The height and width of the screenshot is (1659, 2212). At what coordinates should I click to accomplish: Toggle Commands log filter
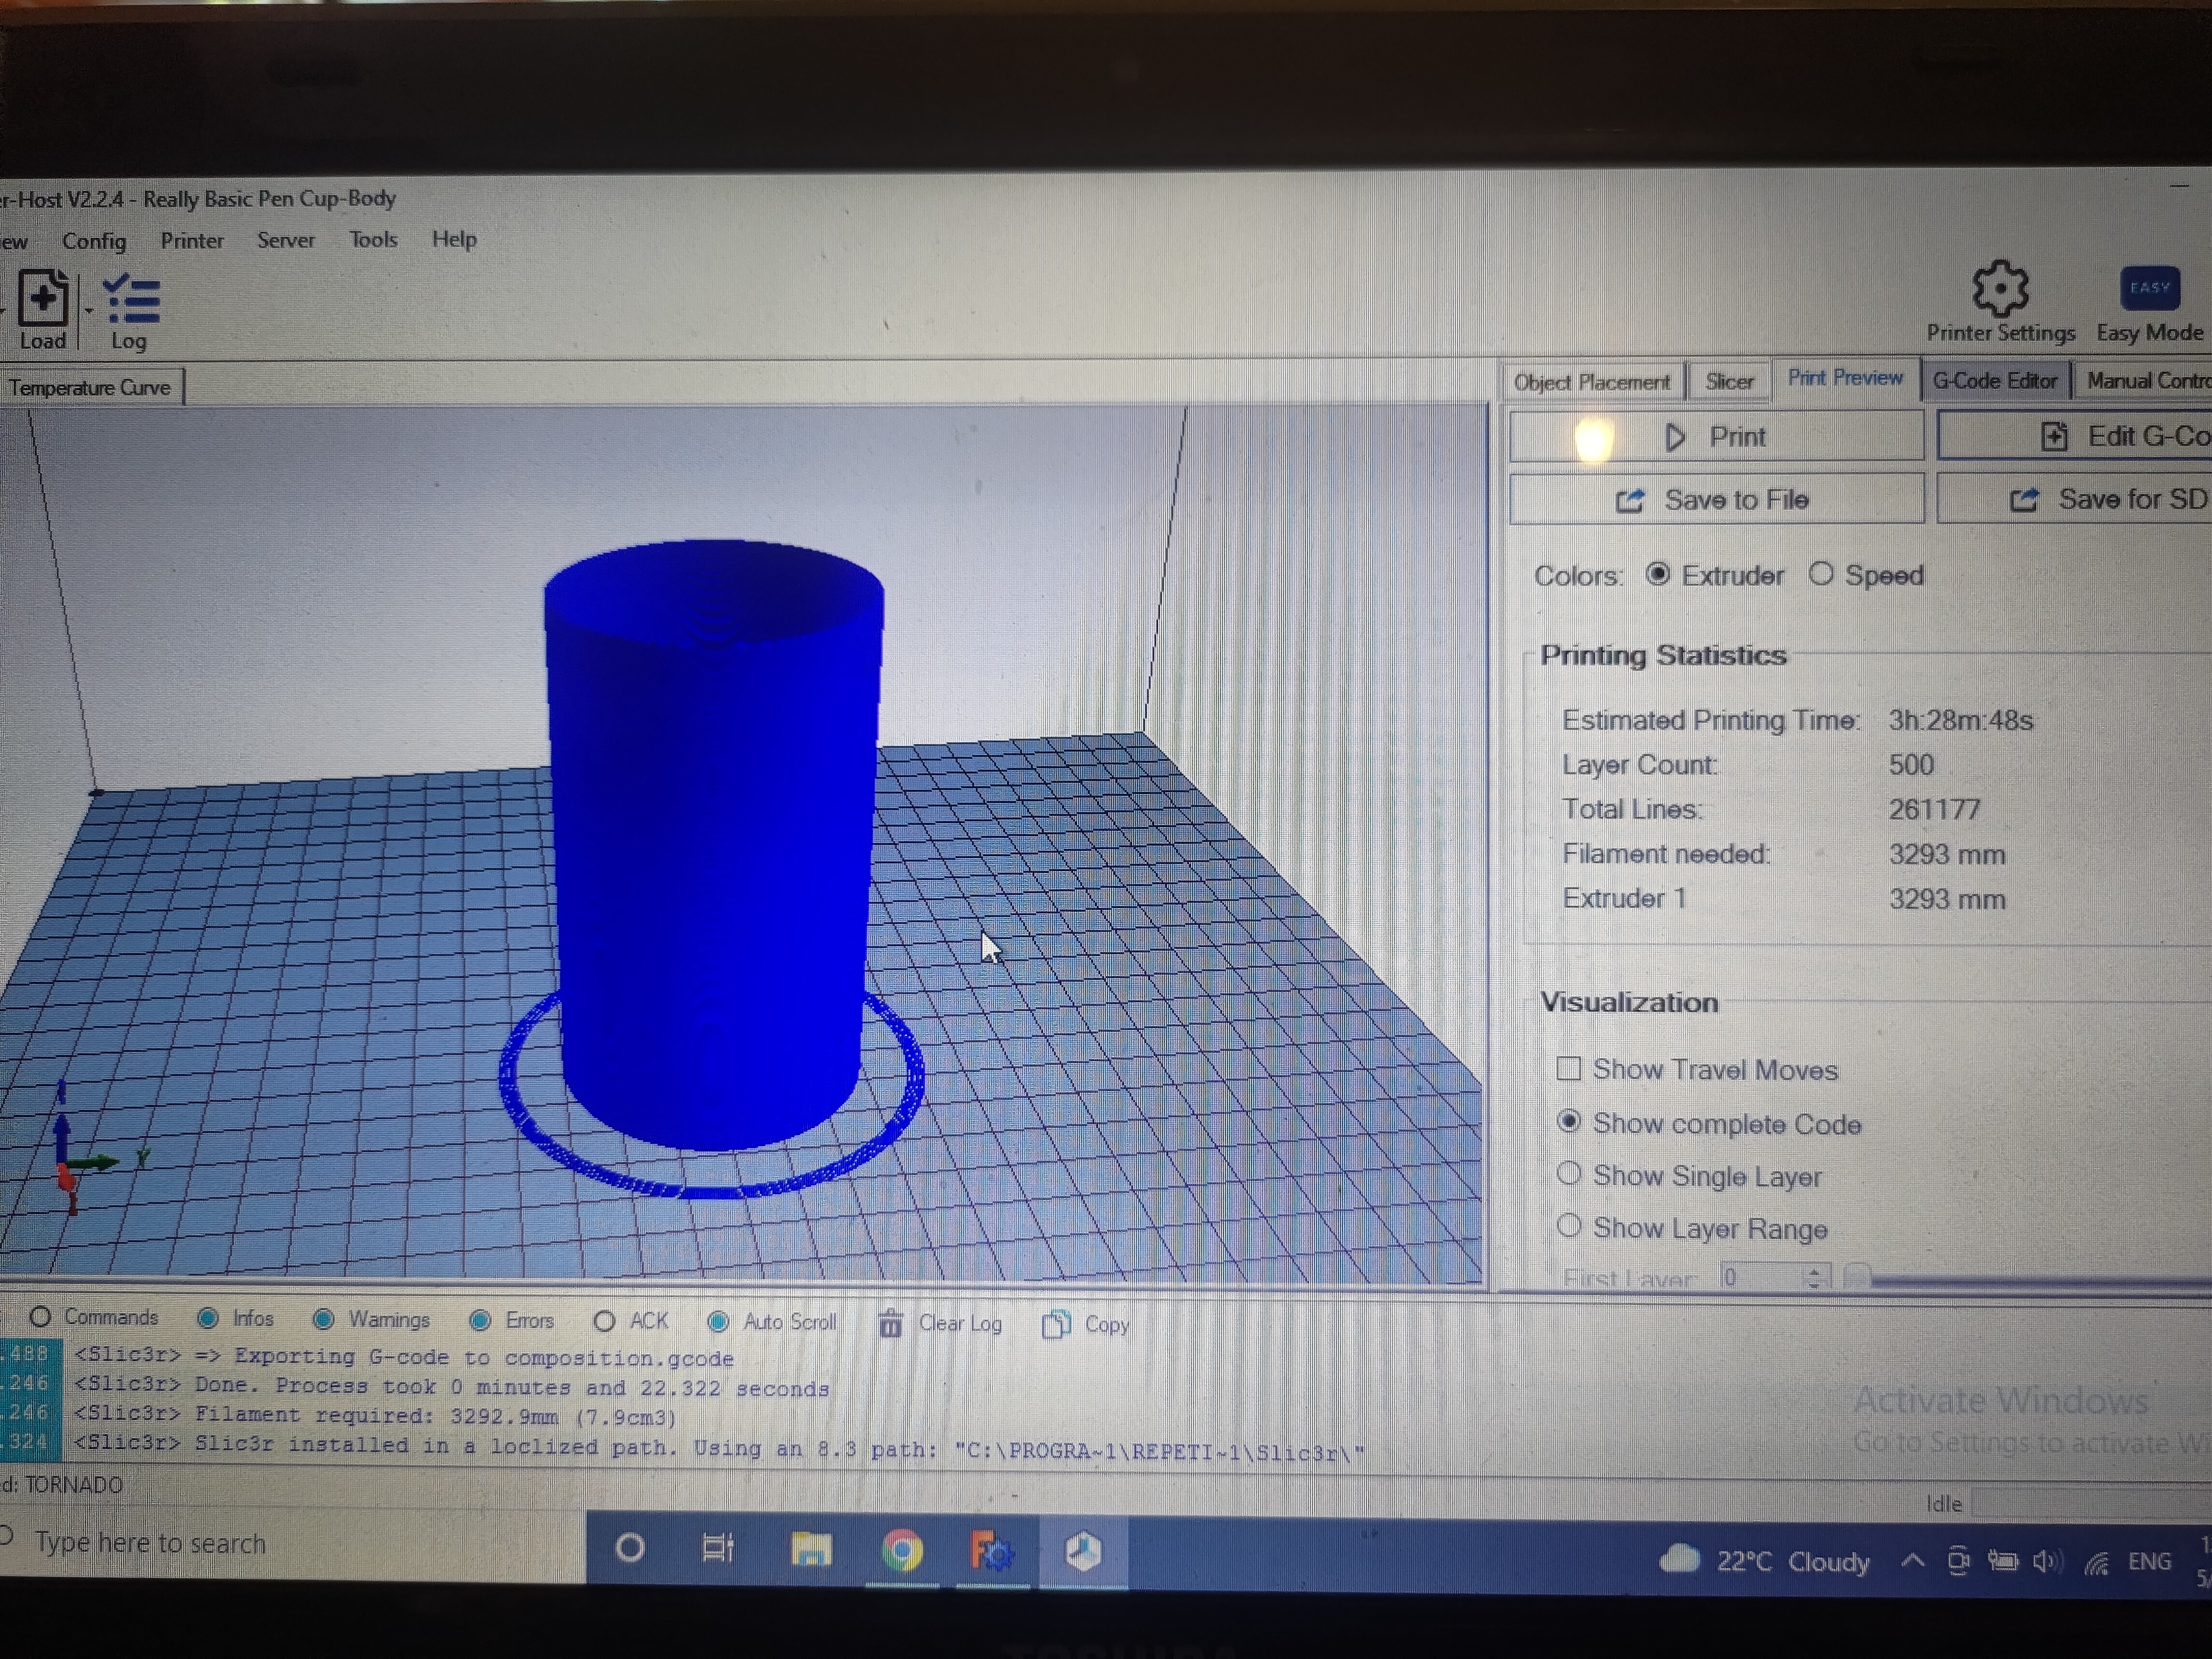[x=40, y=1316]
